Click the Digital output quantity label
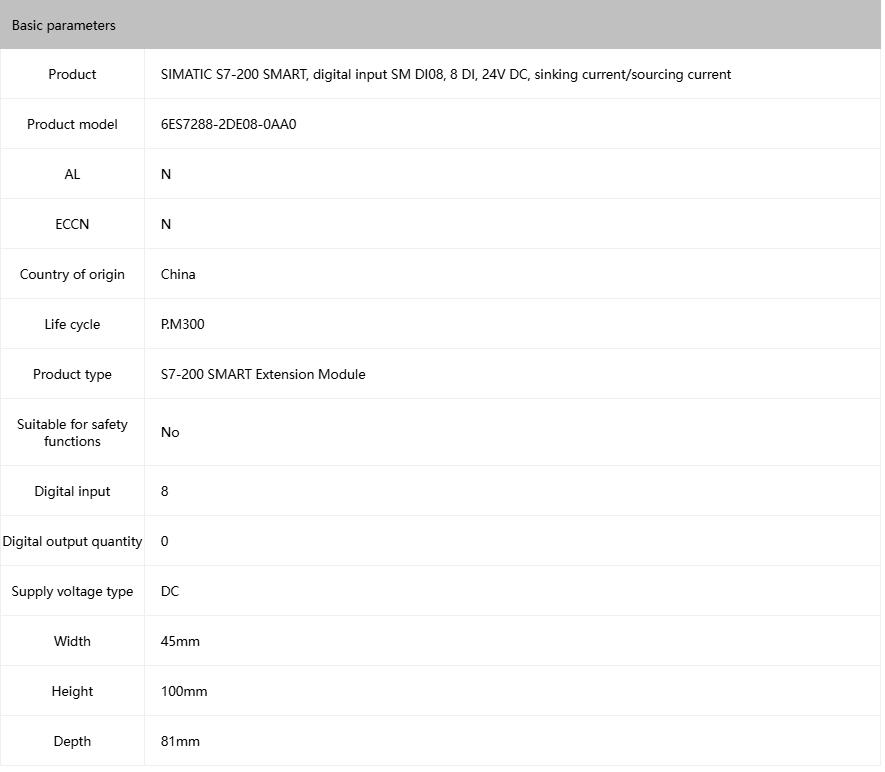This screenshot has height=772, width=885. pyautogui.click(x=72, y=541)
